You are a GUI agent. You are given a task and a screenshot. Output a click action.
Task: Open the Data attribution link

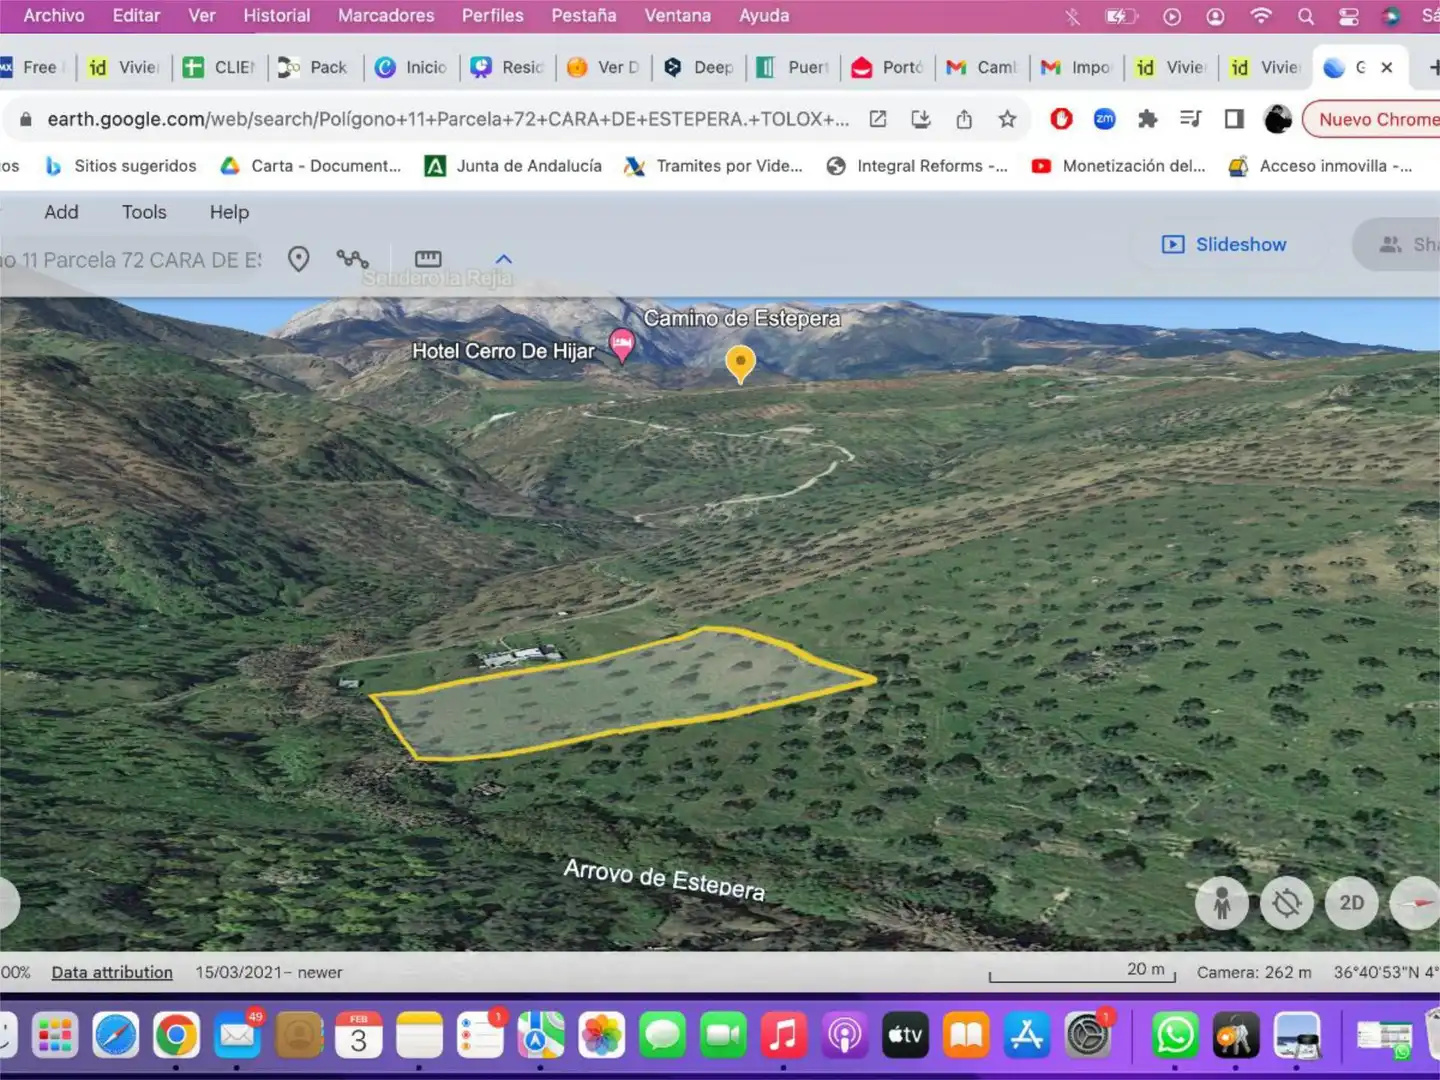pyautogui.click(x=112, y=972)
